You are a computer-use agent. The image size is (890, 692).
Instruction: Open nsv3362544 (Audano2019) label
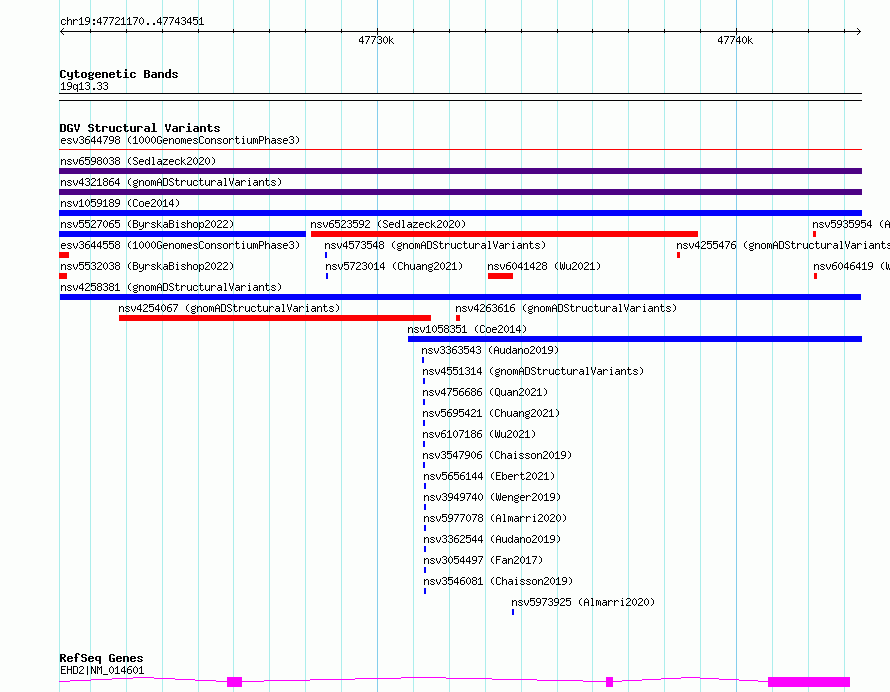click(x=492, y=539)
